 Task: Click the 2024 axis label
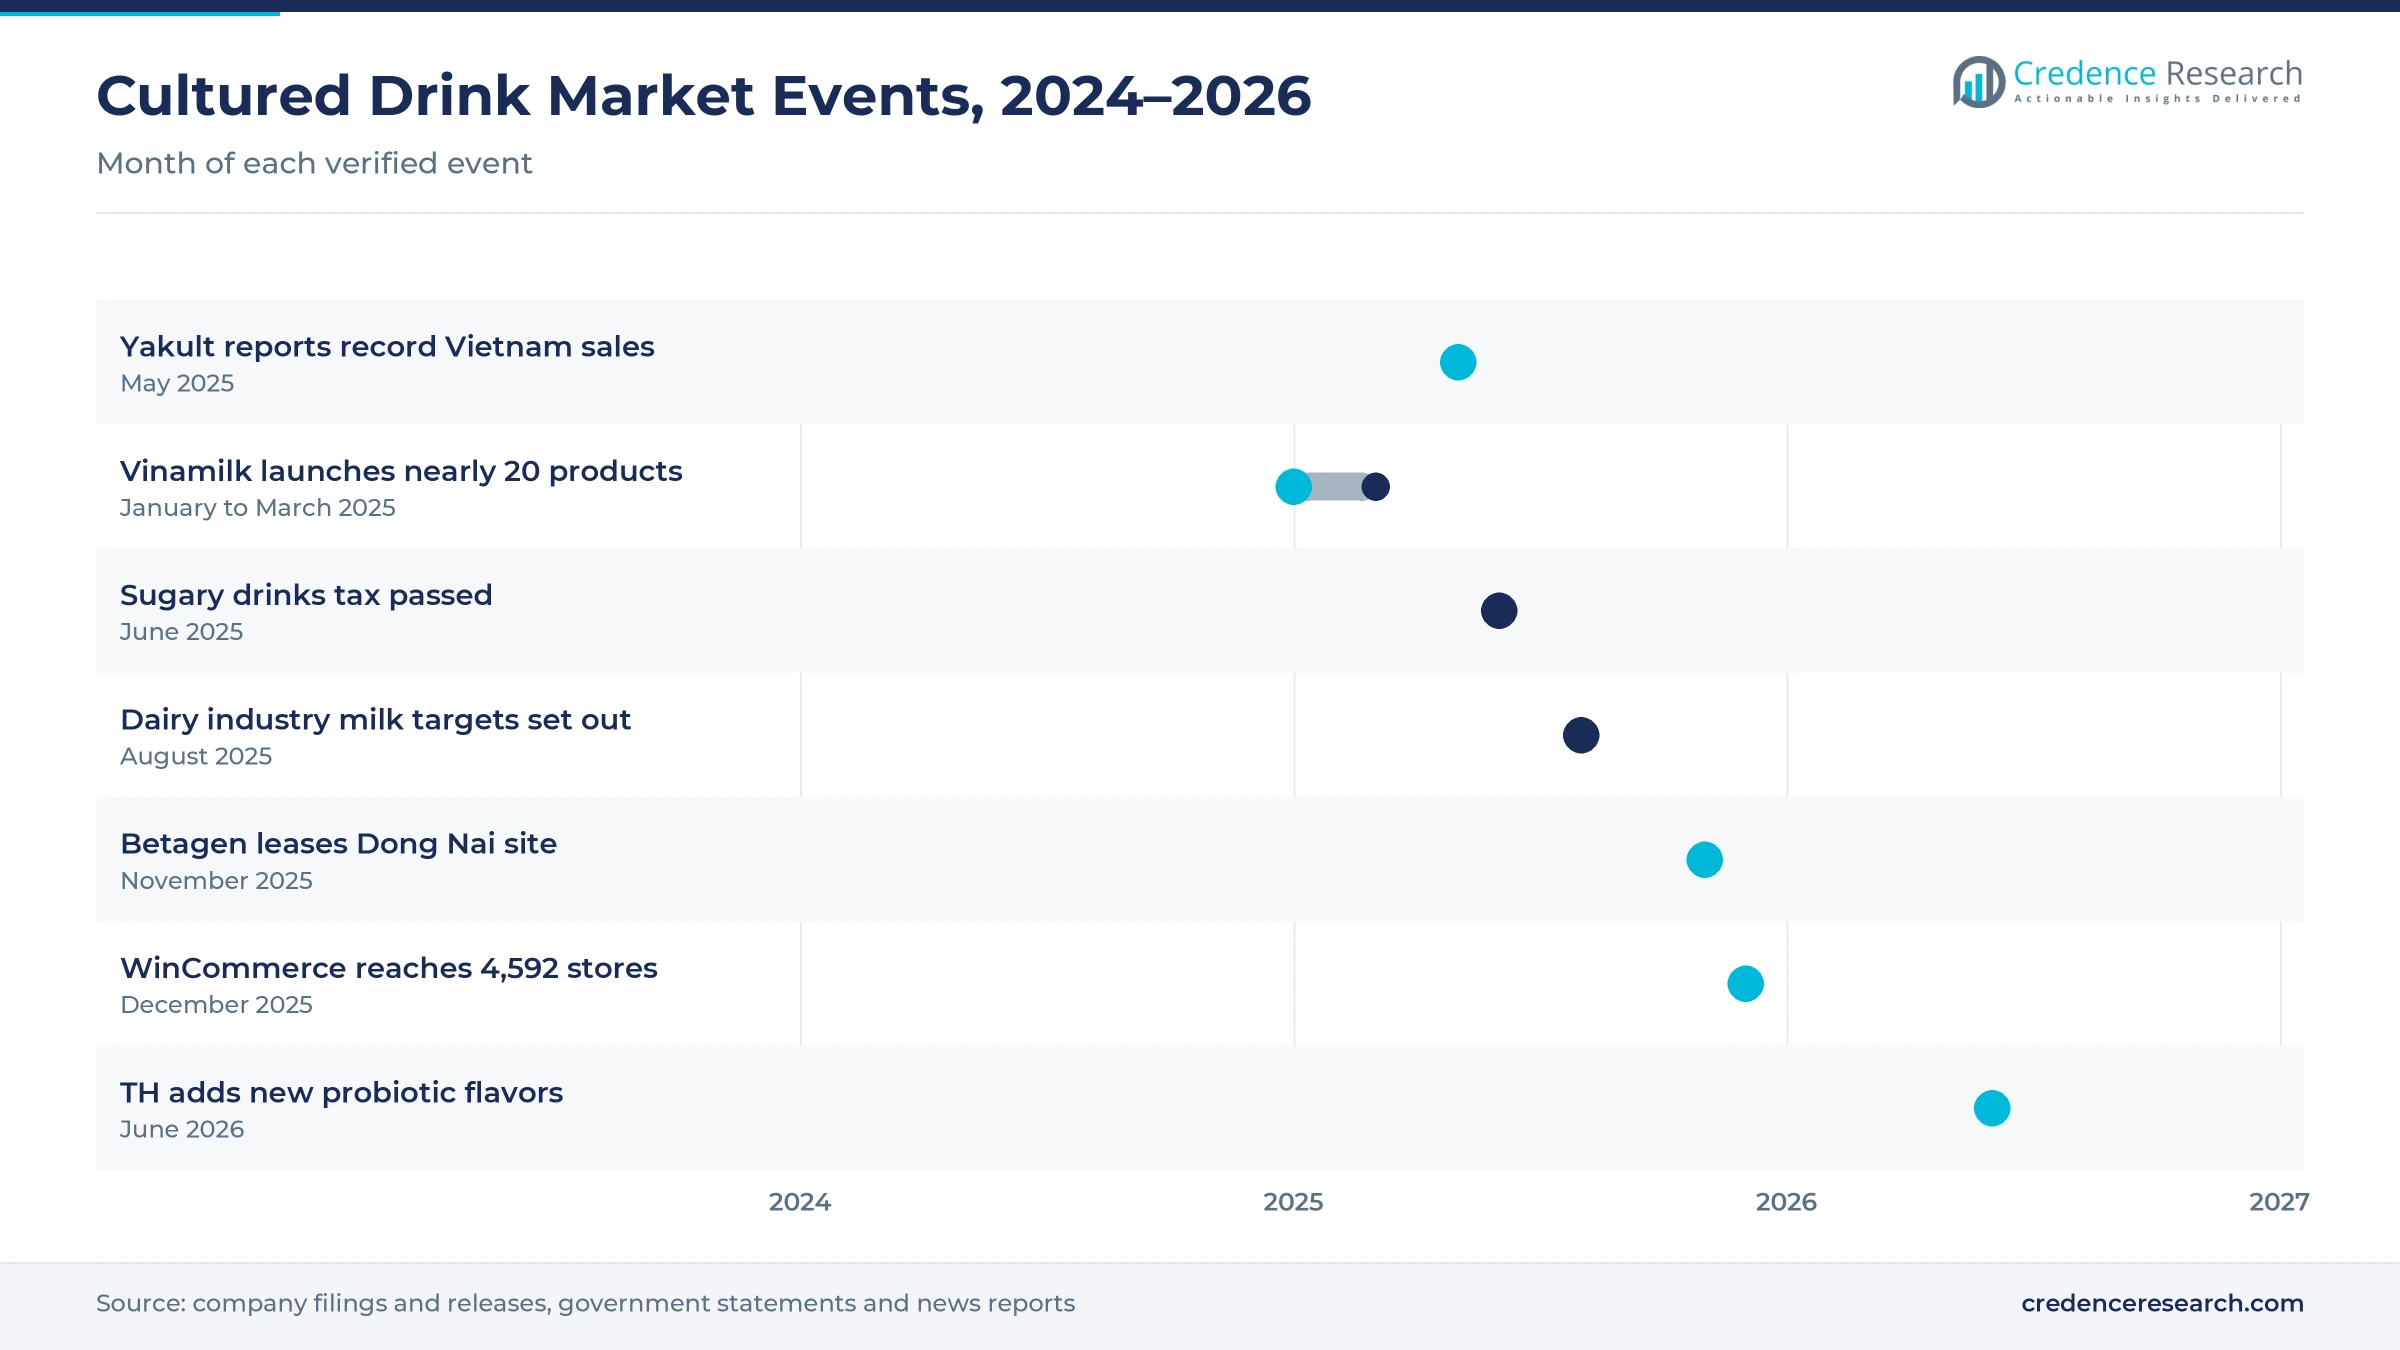(x=800, y=1202)
